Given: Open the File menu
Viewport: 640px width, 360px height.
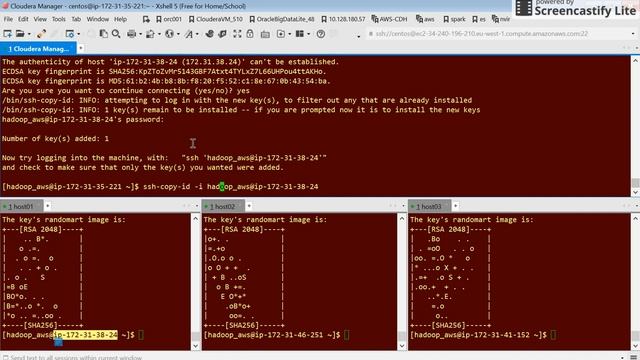Looking at the screenshot, I should tap(8, 19).
